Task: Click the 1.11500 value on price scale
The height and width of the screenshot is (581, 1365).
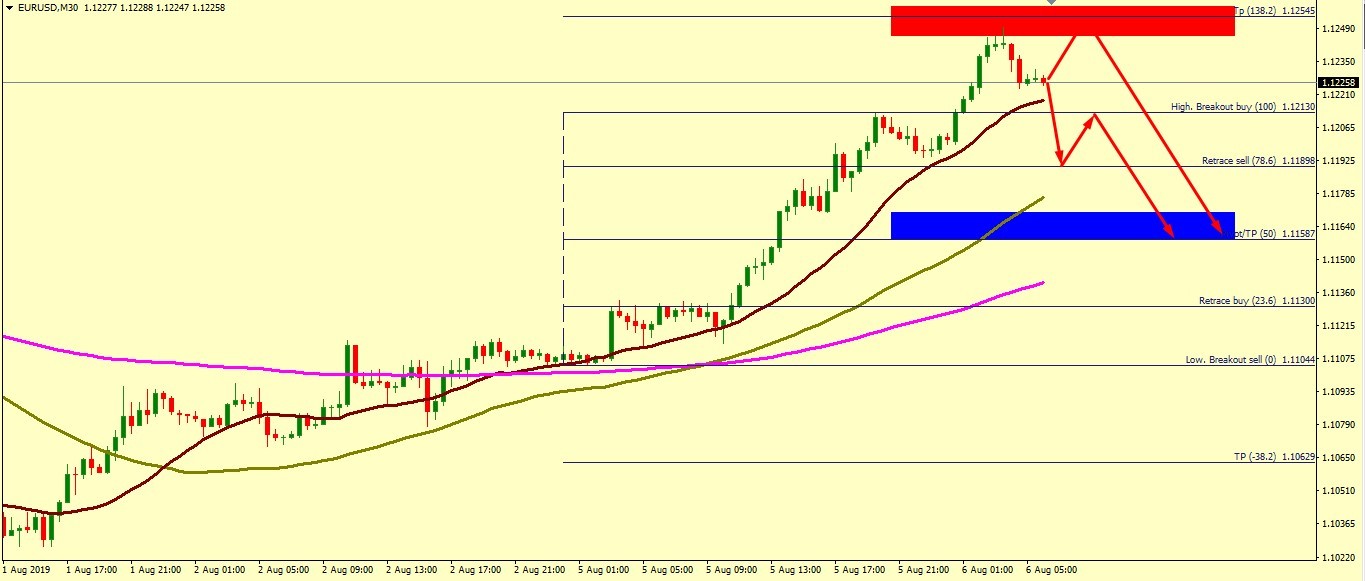Action: (1338, 259)
